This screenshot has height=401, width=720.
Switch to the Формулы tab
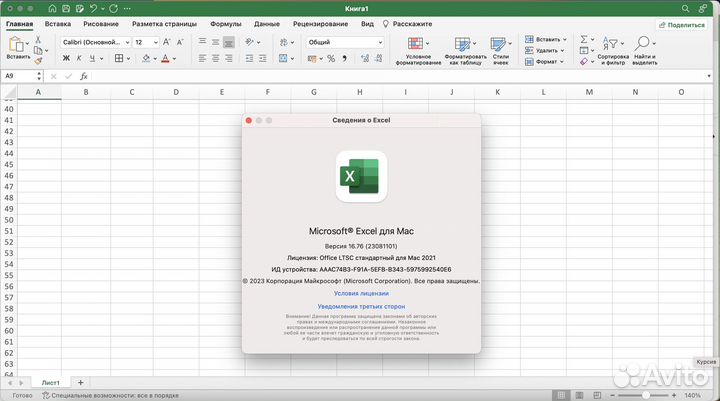click(x=225, y=24)
